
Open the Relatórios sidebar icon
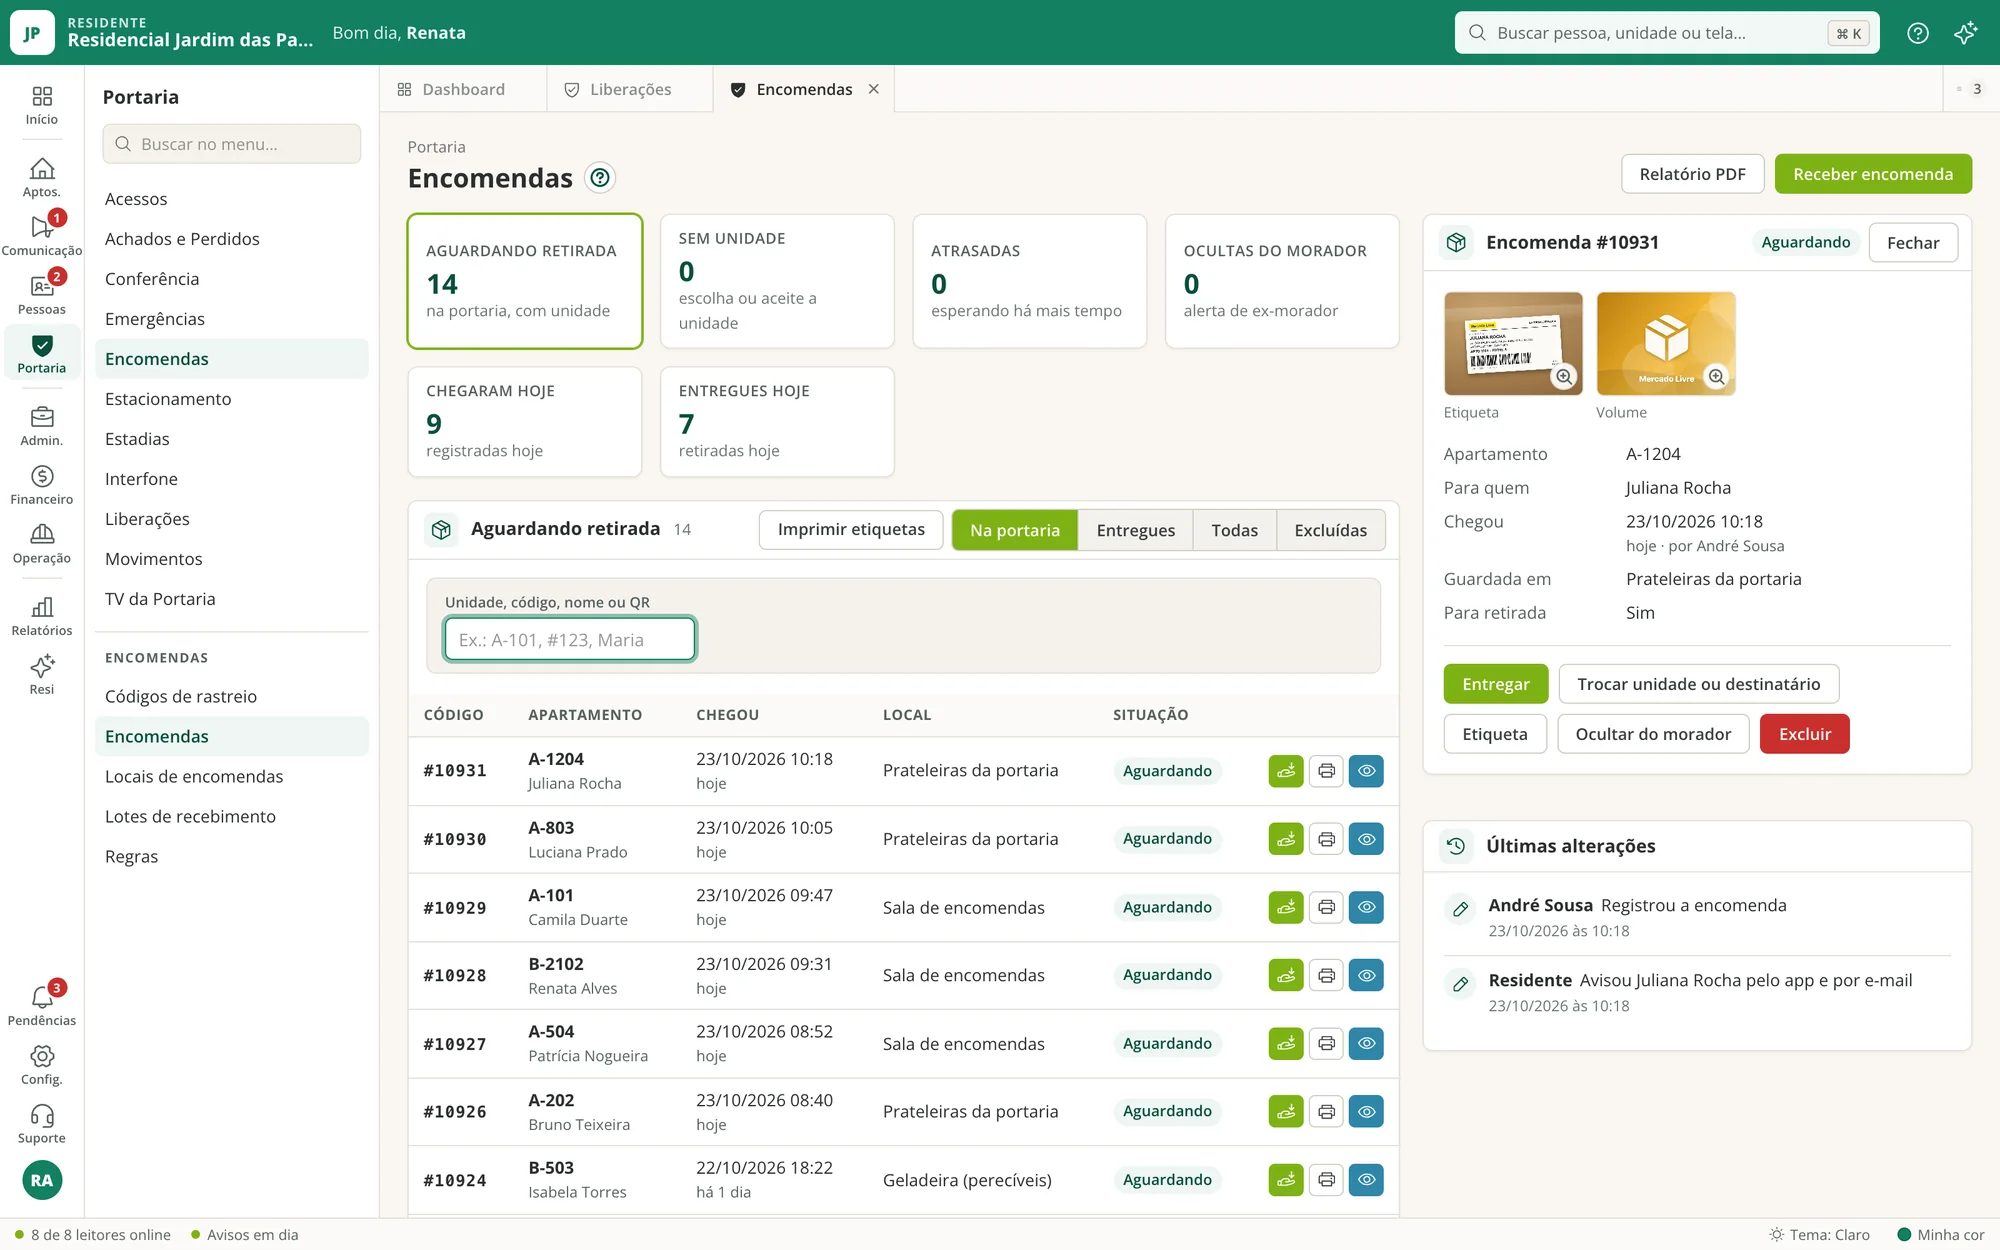point(42,616)
